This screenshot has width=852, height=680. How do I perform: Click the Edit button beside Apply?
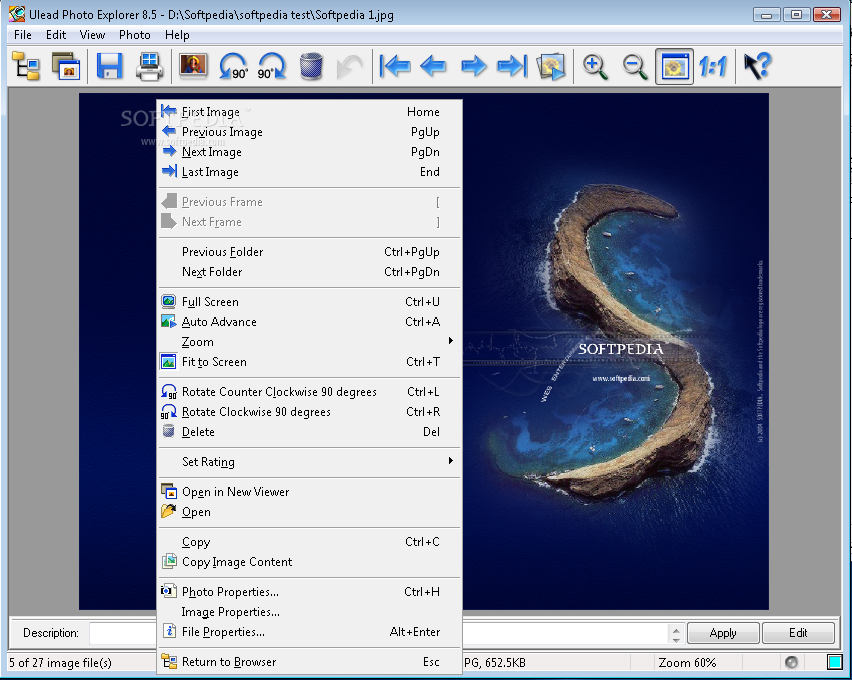coord(798,633)
